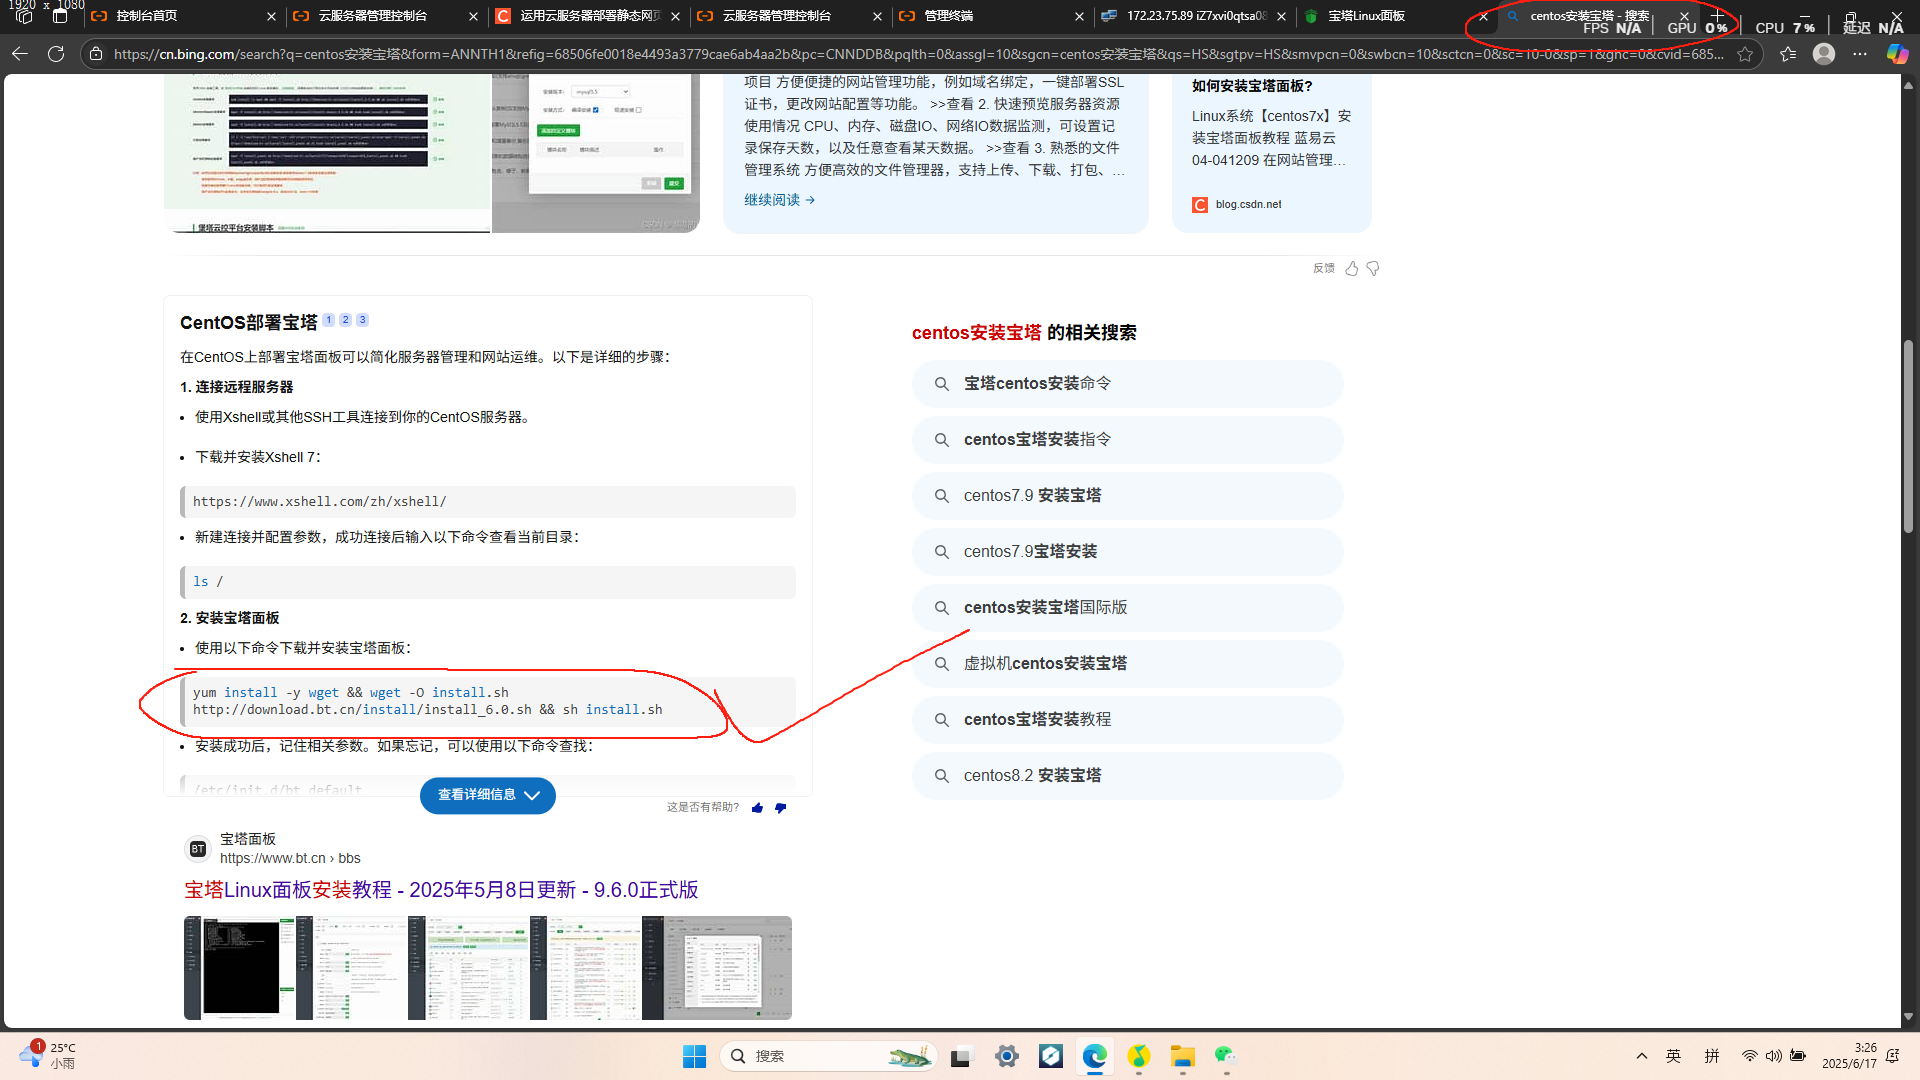Open the Windows Start menu
1920x1080 pixels.
coord(694,1056)
